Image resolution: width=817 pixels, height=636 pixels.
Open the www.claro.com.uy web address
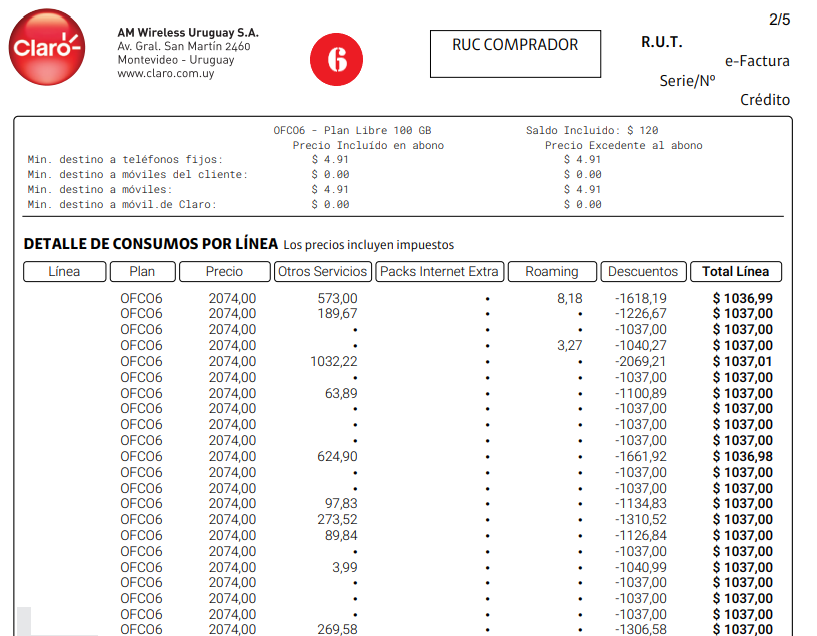[x=166, y=73]
